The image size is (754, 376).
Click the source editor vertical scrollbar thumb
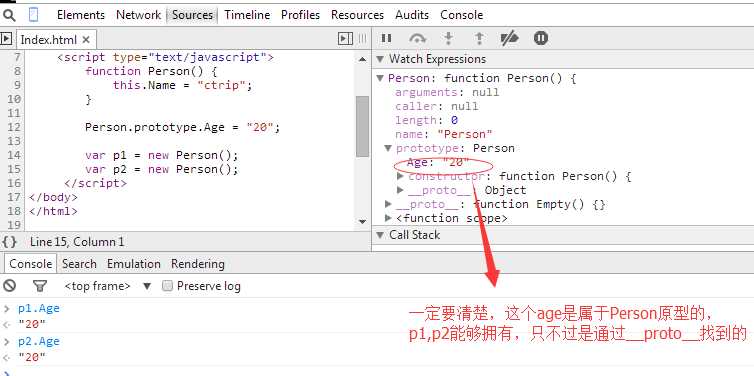(x=363, y=126)
